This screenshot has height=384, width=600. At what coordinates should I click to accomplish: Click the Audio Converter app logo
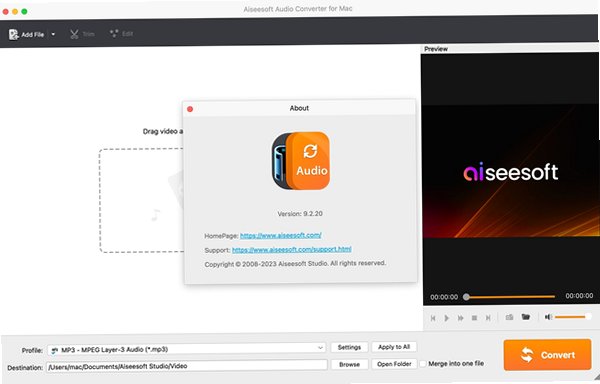pos(301,161)
